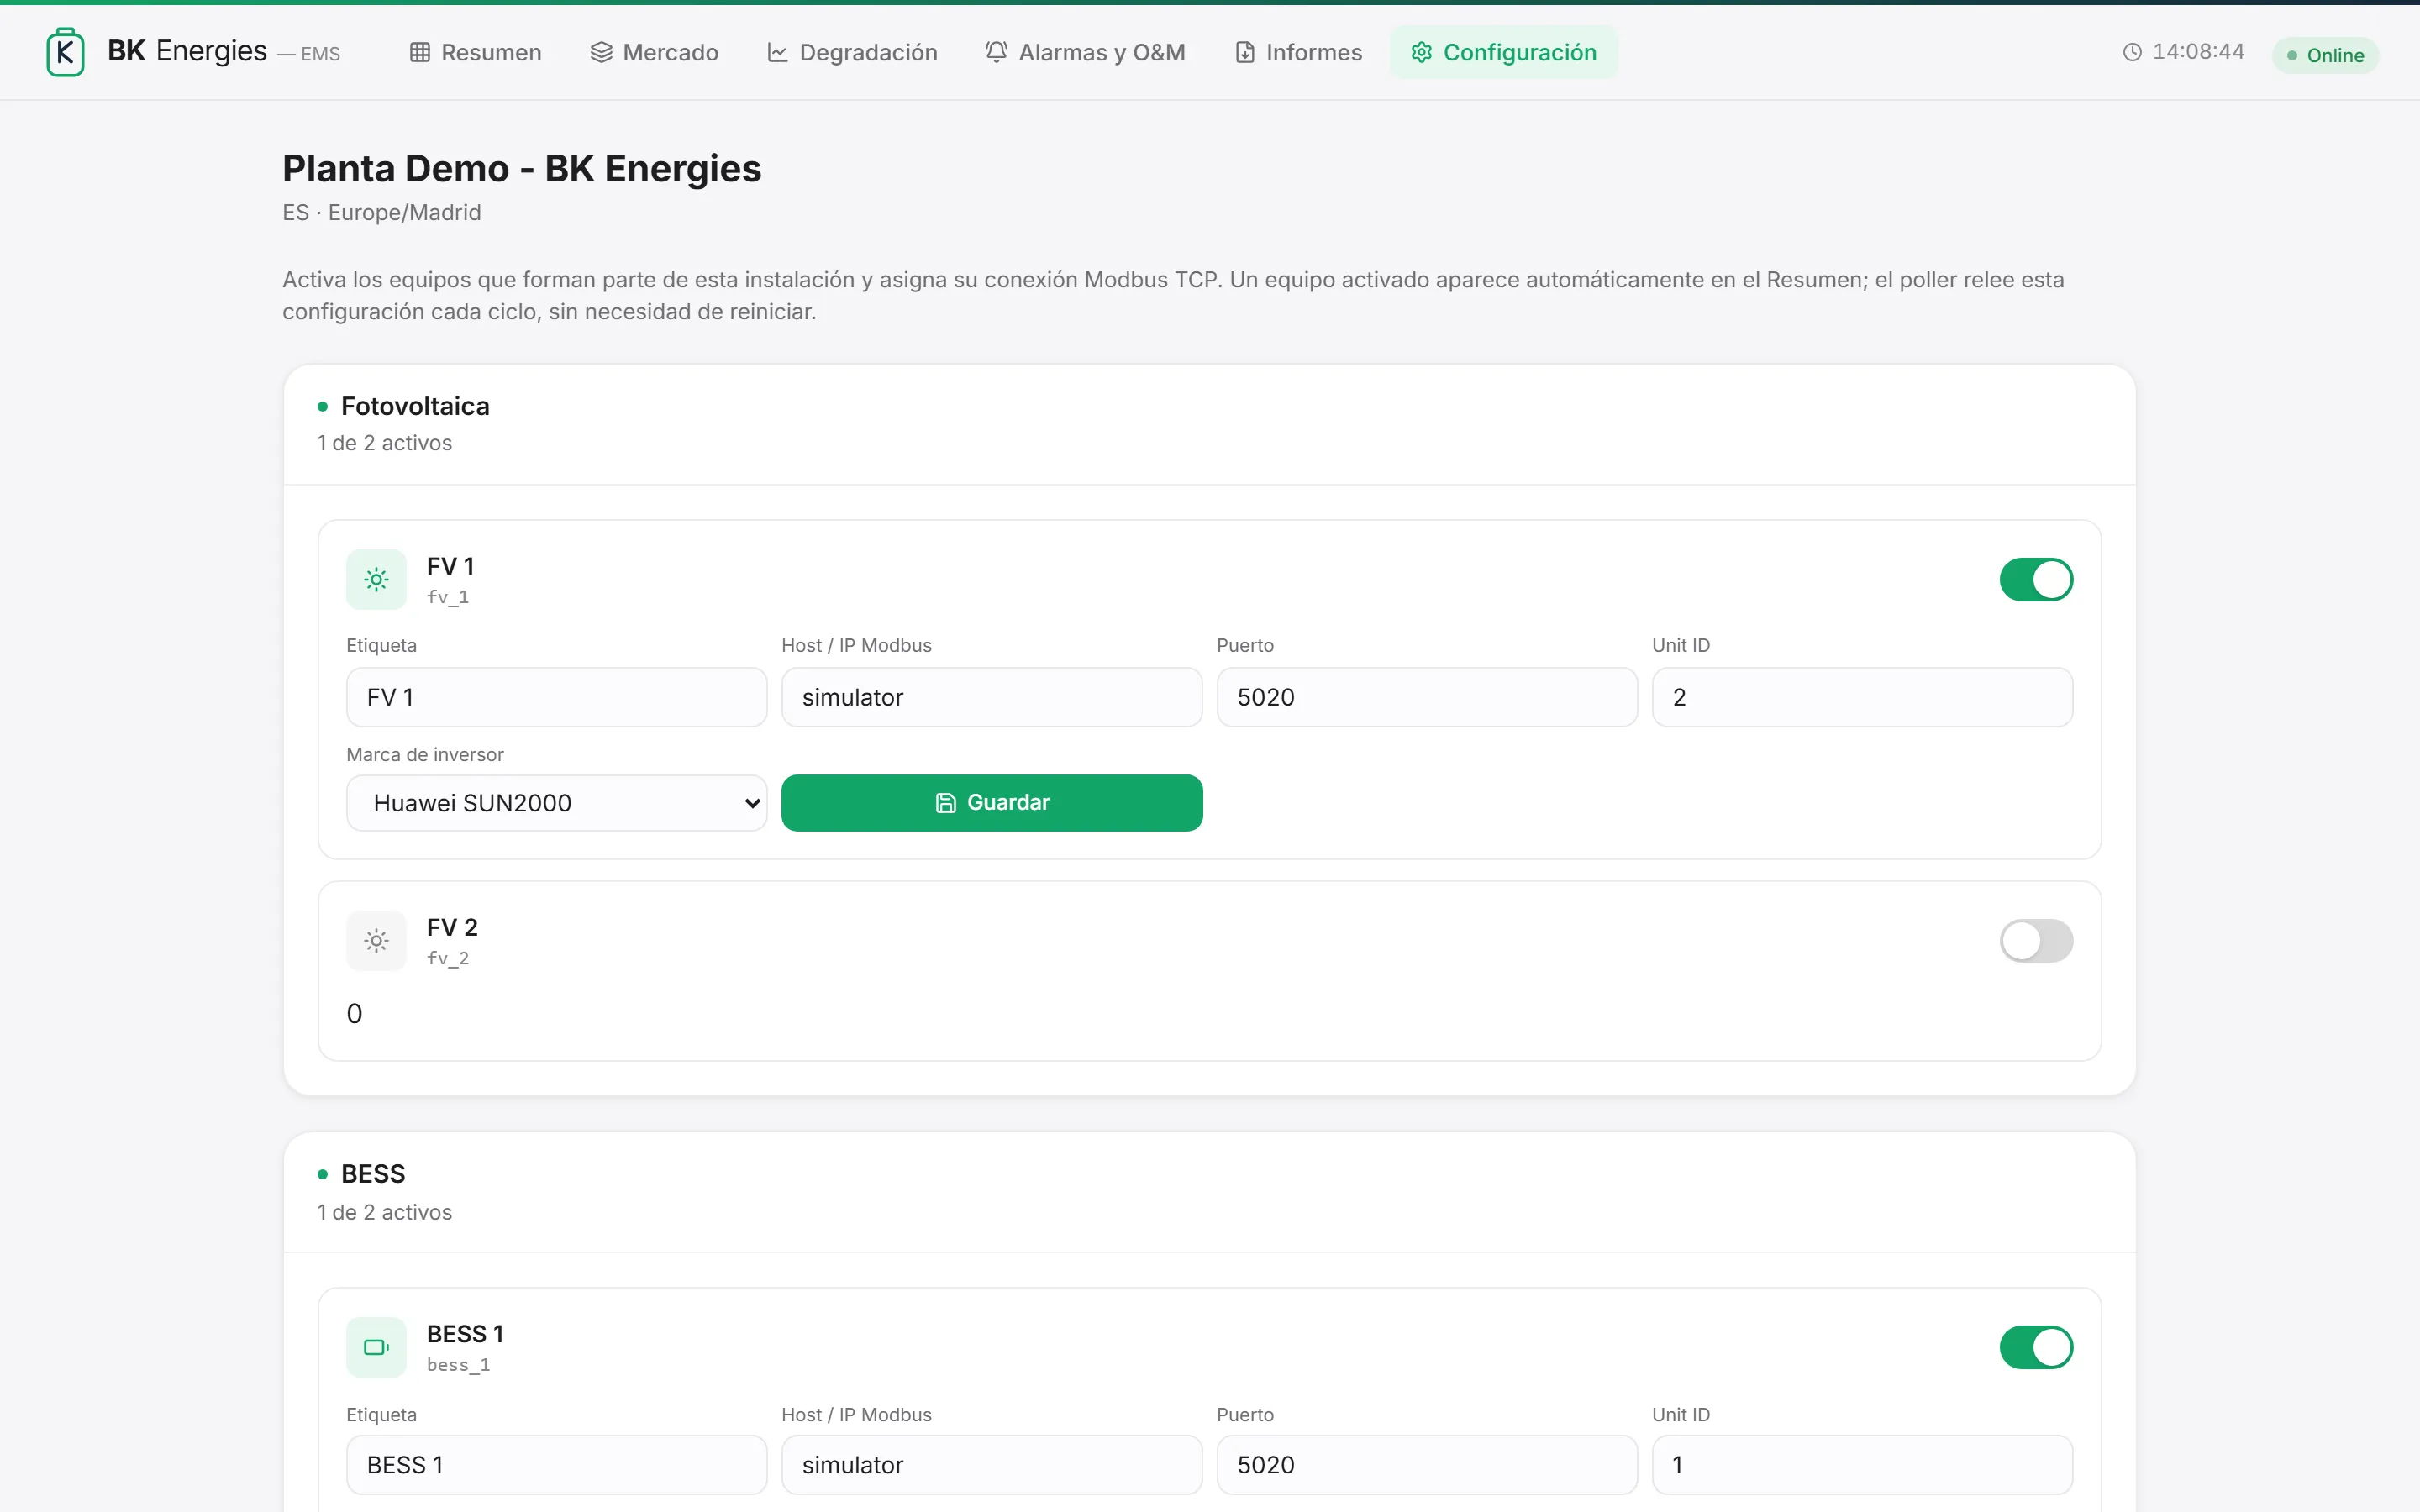Click the Fotovoltaica section title

tap(415, 406)
